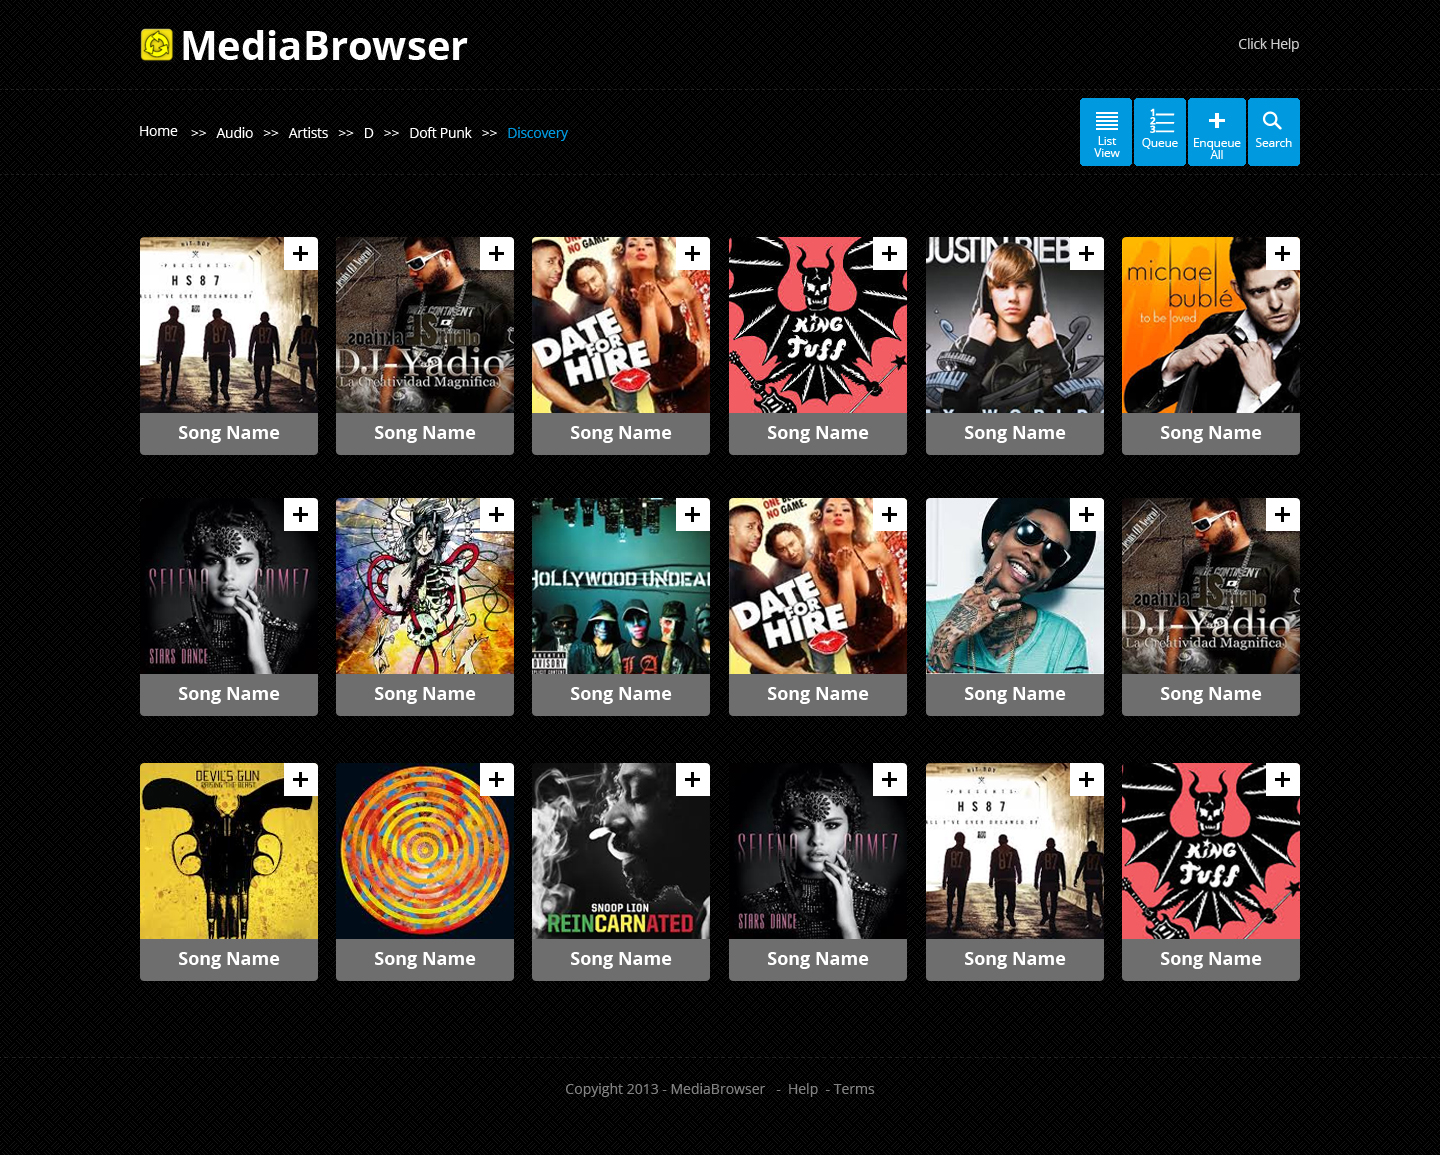The height and width of the screenshot is (1155, 1440).
Task: Open Doft Punk breadcrumb
Action: click(x=440, y=133)
